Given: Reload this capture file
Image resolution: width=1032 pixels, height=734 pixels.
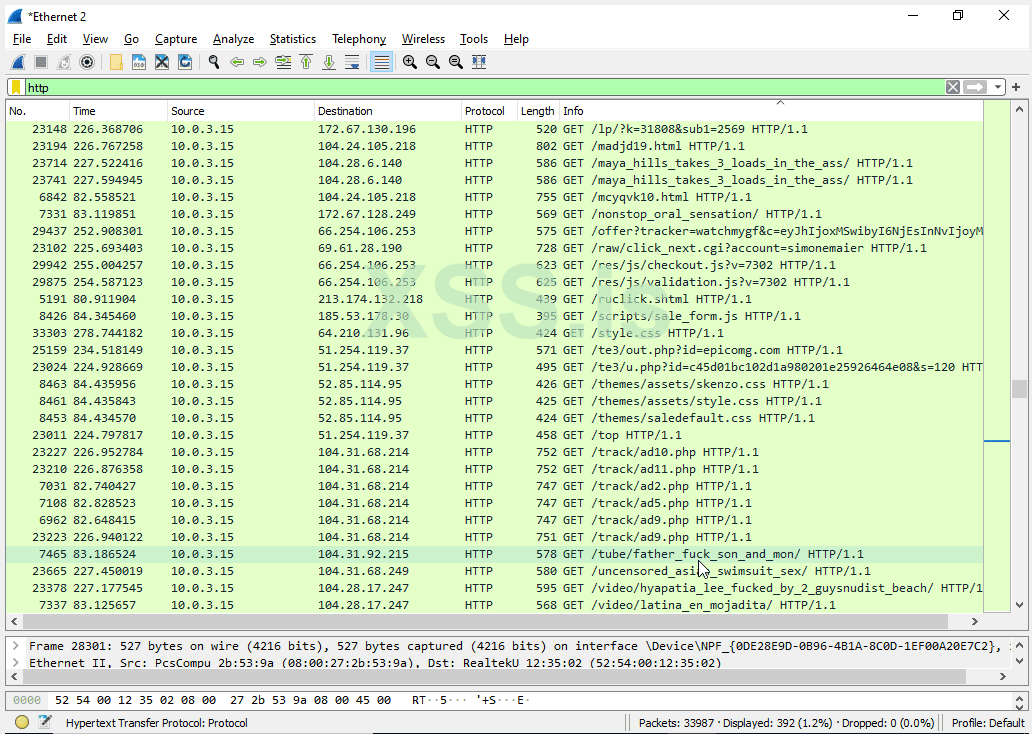Looking at the screenshot, I should (x=185, y=62).
